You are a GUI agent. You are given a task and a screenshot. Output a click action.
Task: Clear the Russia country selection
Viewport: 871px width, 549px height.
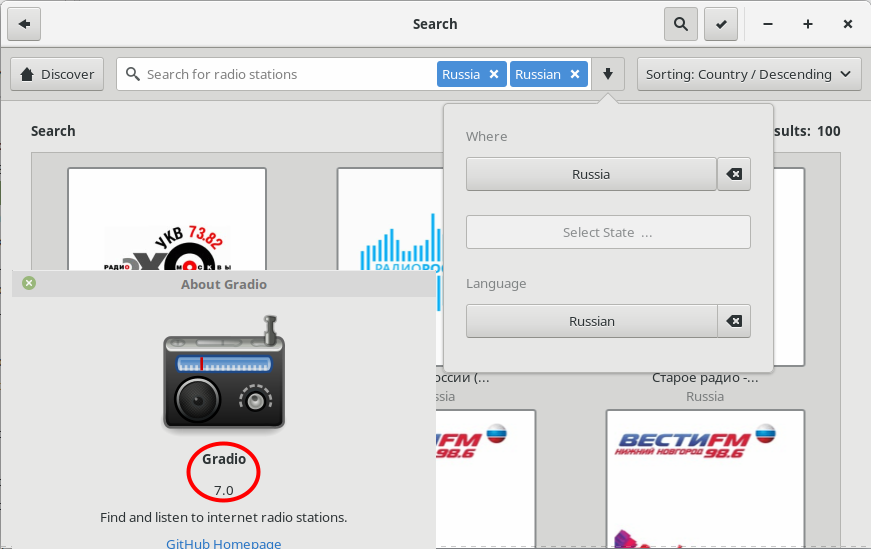pos(734,174)
